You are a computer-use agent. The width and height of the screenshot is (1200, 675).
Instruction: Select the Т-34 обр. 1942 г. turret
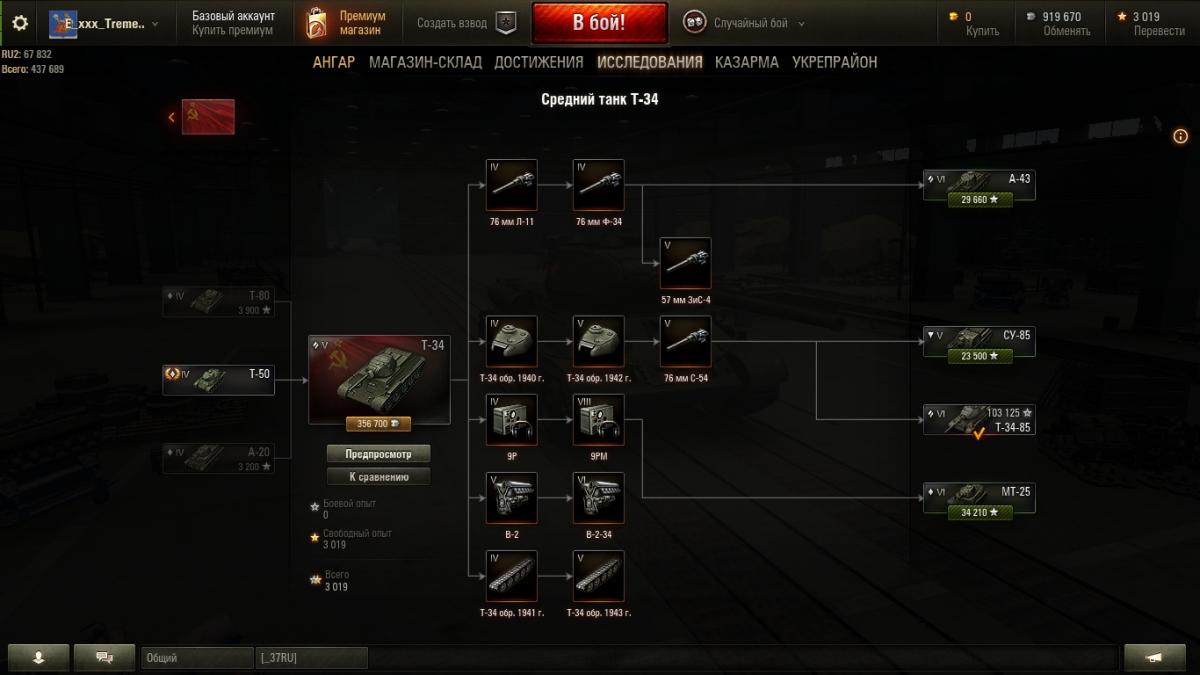pyautogui.click(x=599, y=341)
